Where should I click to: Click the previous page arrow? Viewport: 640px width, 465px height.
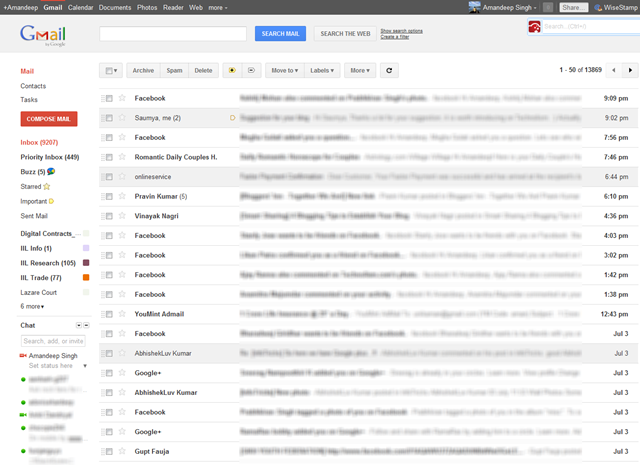point(610,71)
